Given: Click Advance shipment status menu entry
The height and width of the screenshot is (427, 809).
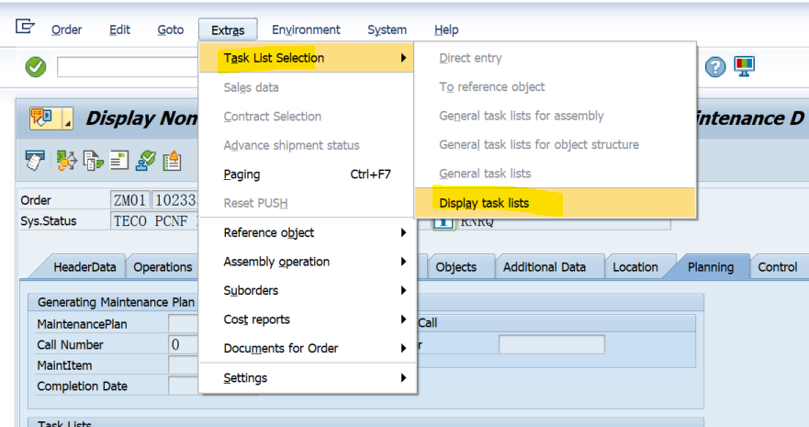Looking at the screenshot, I should pos(306,145).
